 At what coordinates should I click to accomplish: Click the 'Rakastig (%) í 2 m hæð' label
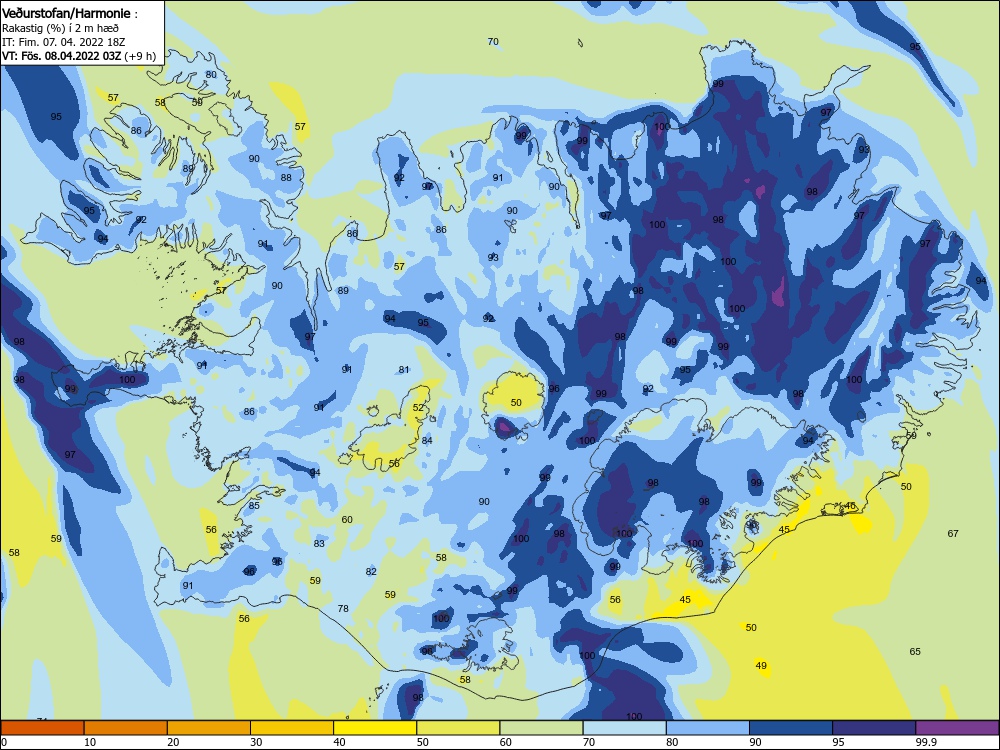[x=60, y=28]
